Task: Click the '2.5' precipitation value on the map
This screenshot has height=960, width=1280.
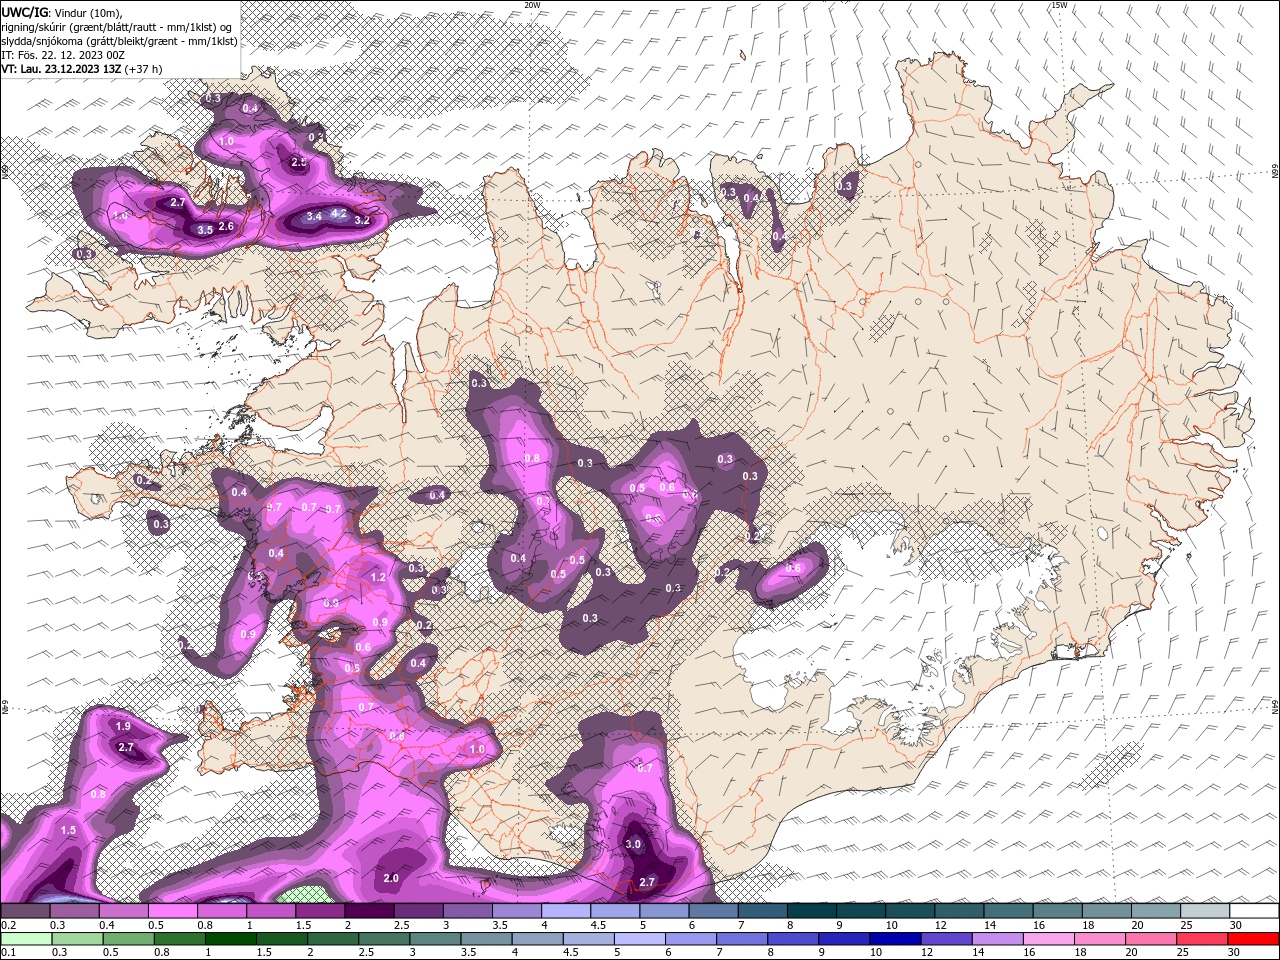Action: (x=298, y=162)
